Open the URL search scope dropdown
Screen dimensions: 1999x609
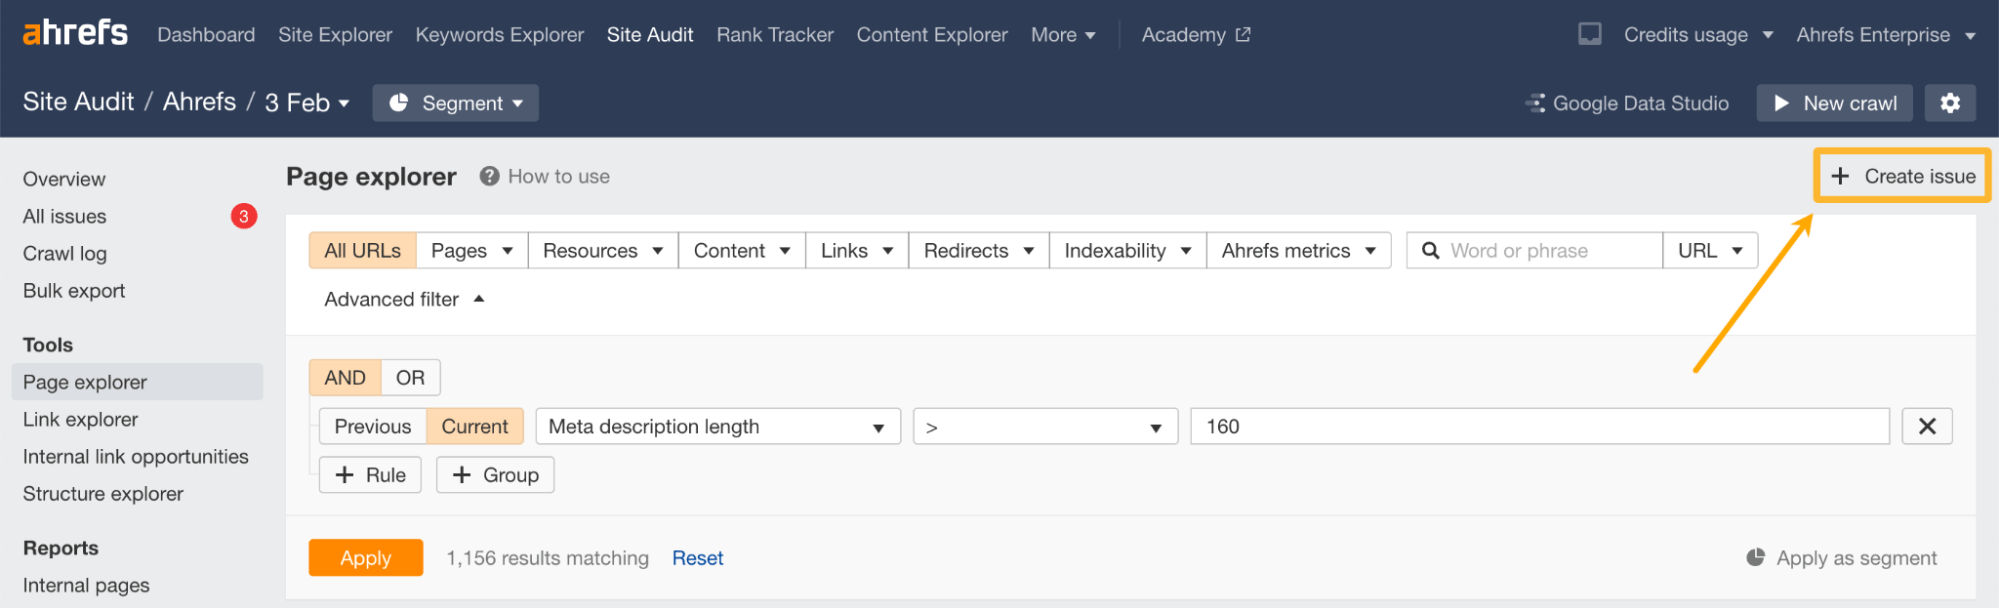point(1710,250)
